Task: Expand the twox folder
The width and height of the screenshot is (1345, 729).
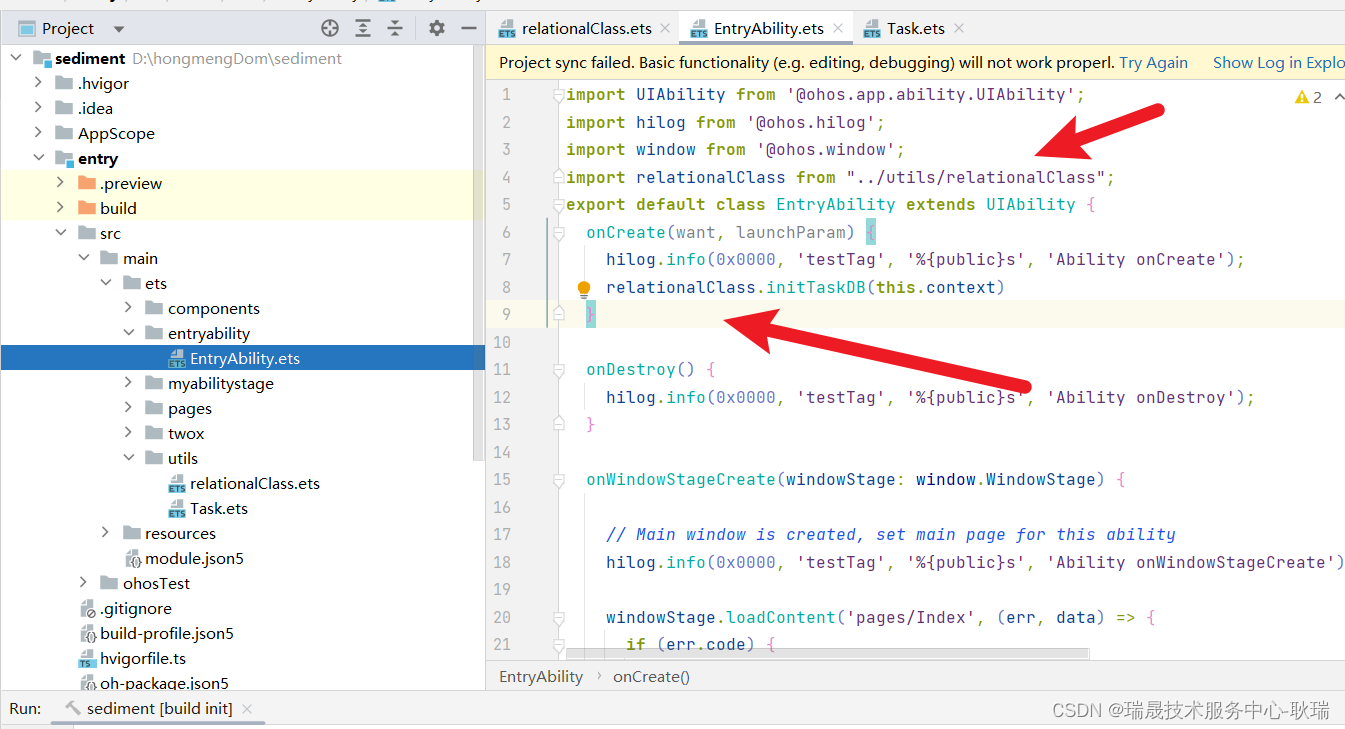Action: [x=129, y=433]
